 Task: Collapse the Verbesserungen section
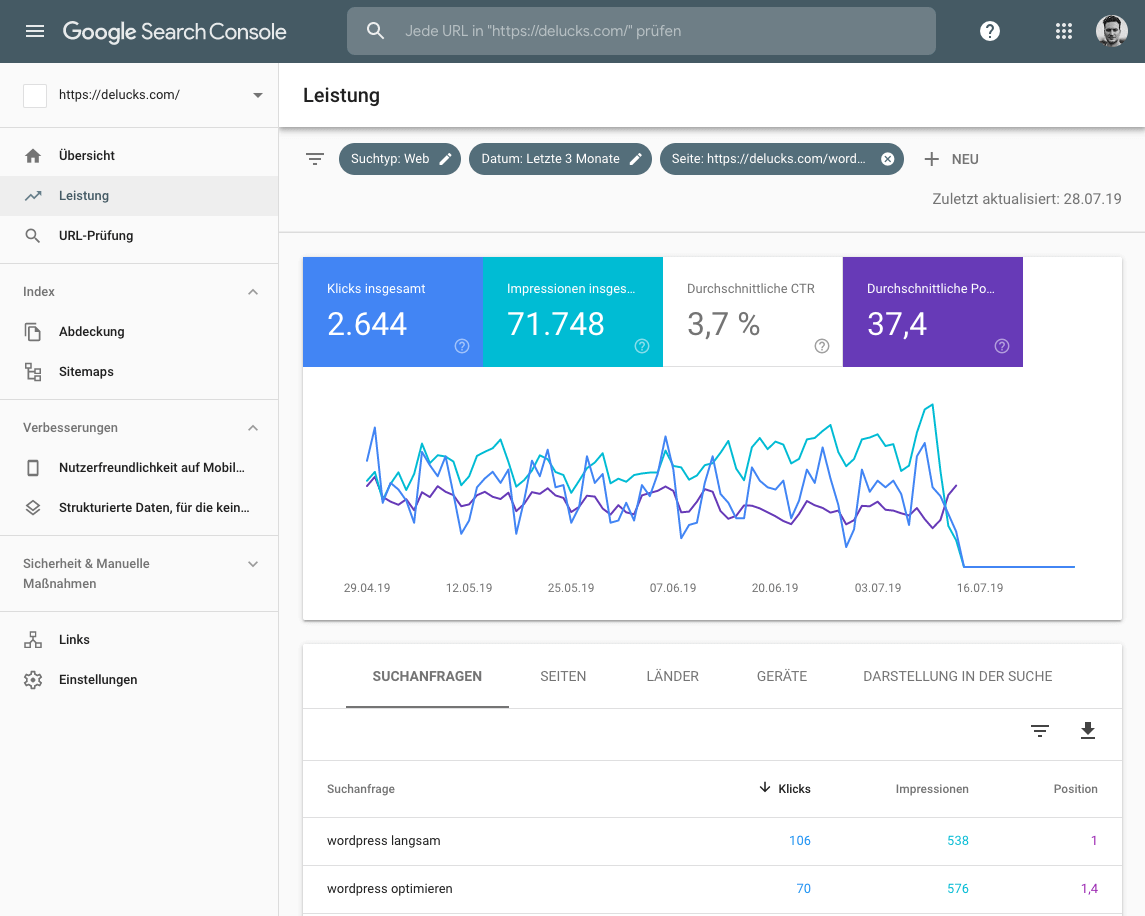(253, 428)
